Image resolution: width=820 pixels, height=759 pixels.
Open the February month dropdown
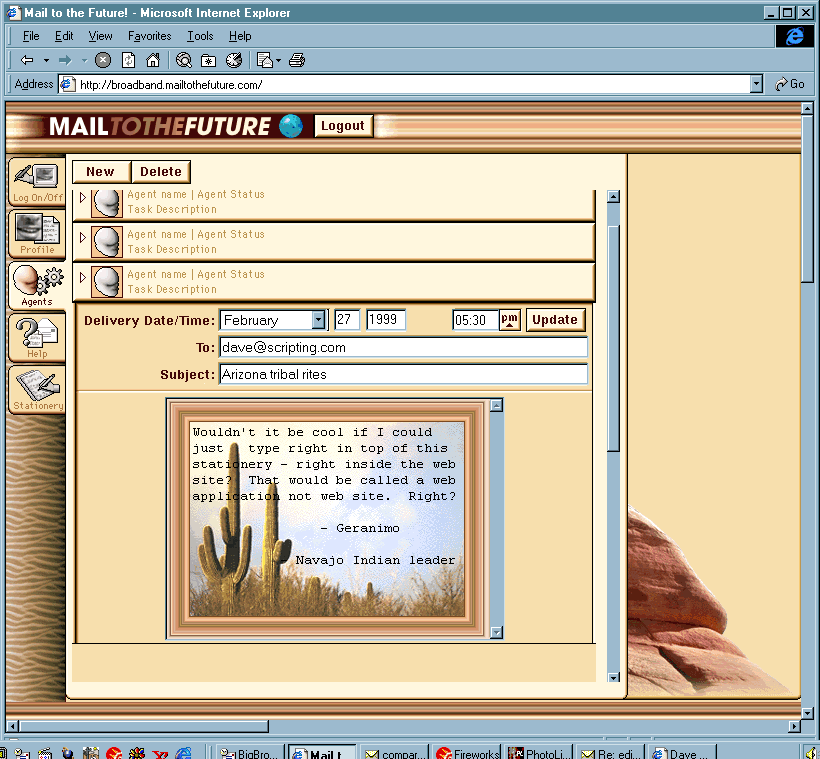pyautogui.click(x=318, y=320)
